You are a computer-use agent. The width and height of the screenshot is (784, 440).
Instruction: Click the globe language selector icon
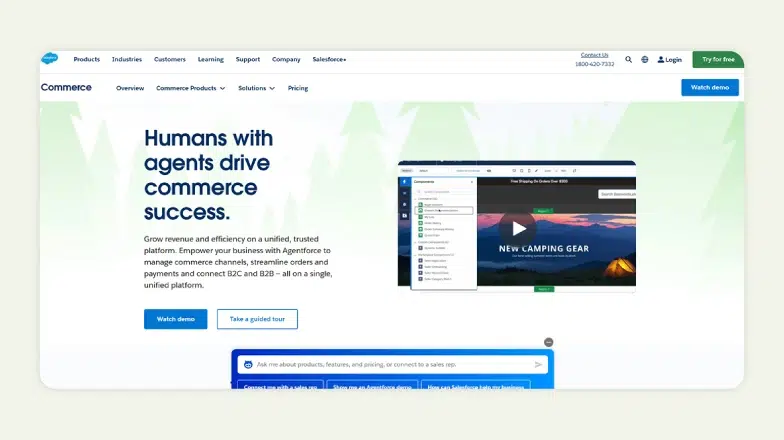point(645,59)
